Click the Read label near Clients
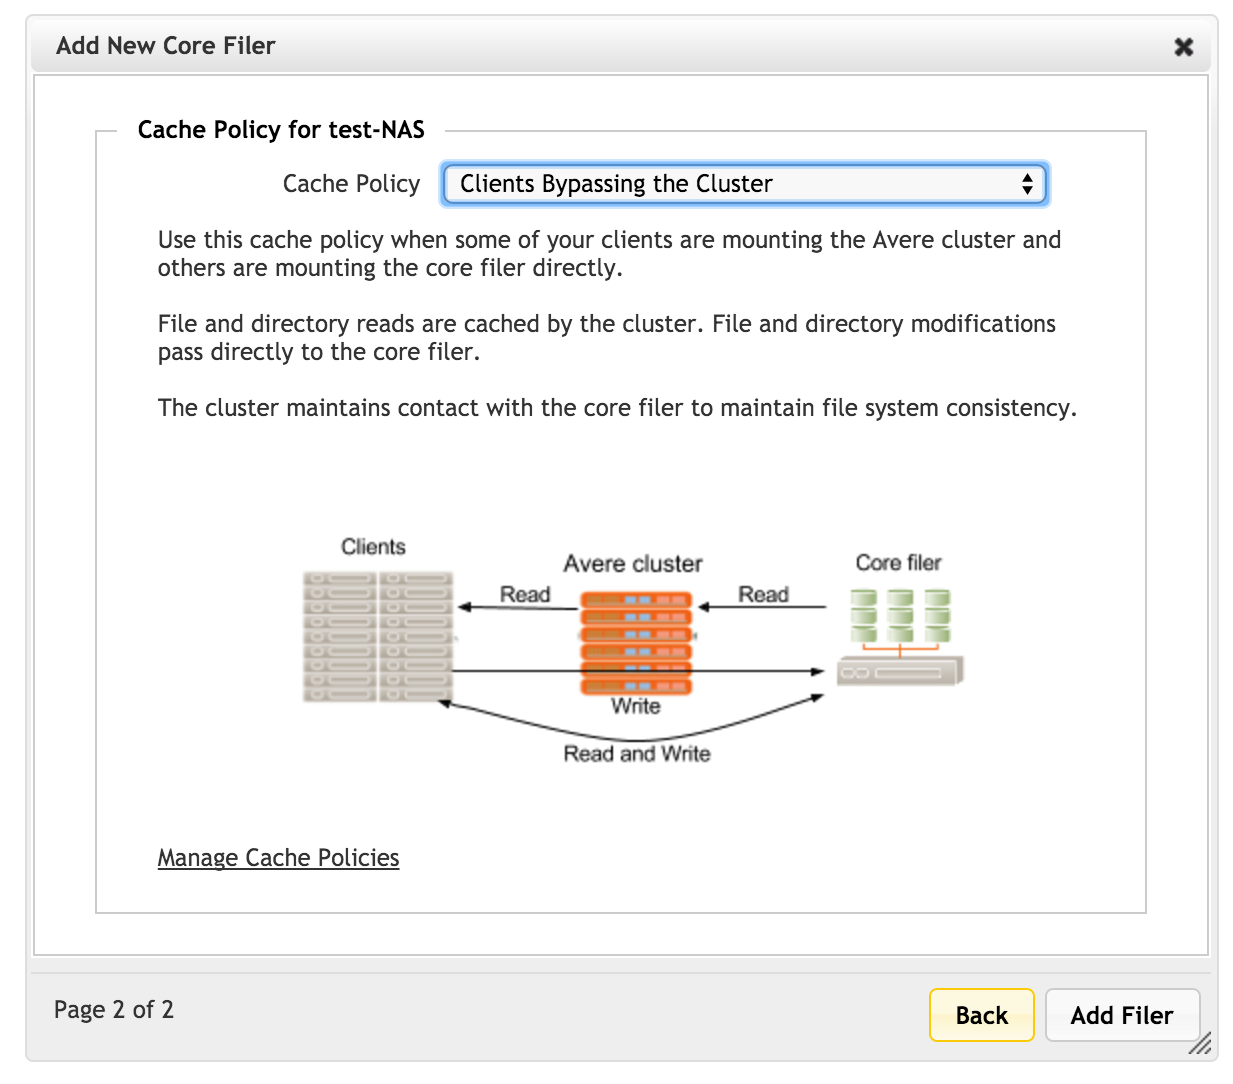 (525, 594)
